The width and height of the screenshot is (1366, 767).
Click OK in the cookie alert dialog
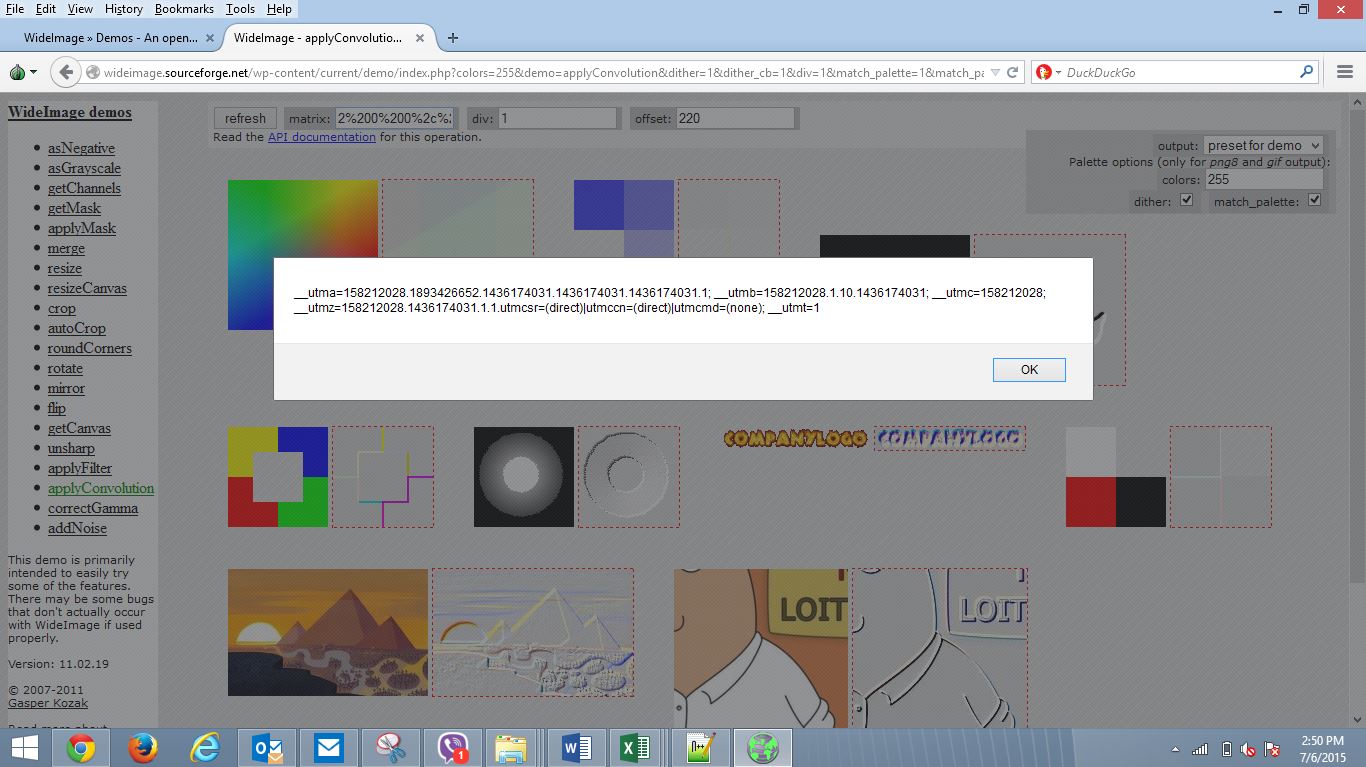[x=1029, y=370]
